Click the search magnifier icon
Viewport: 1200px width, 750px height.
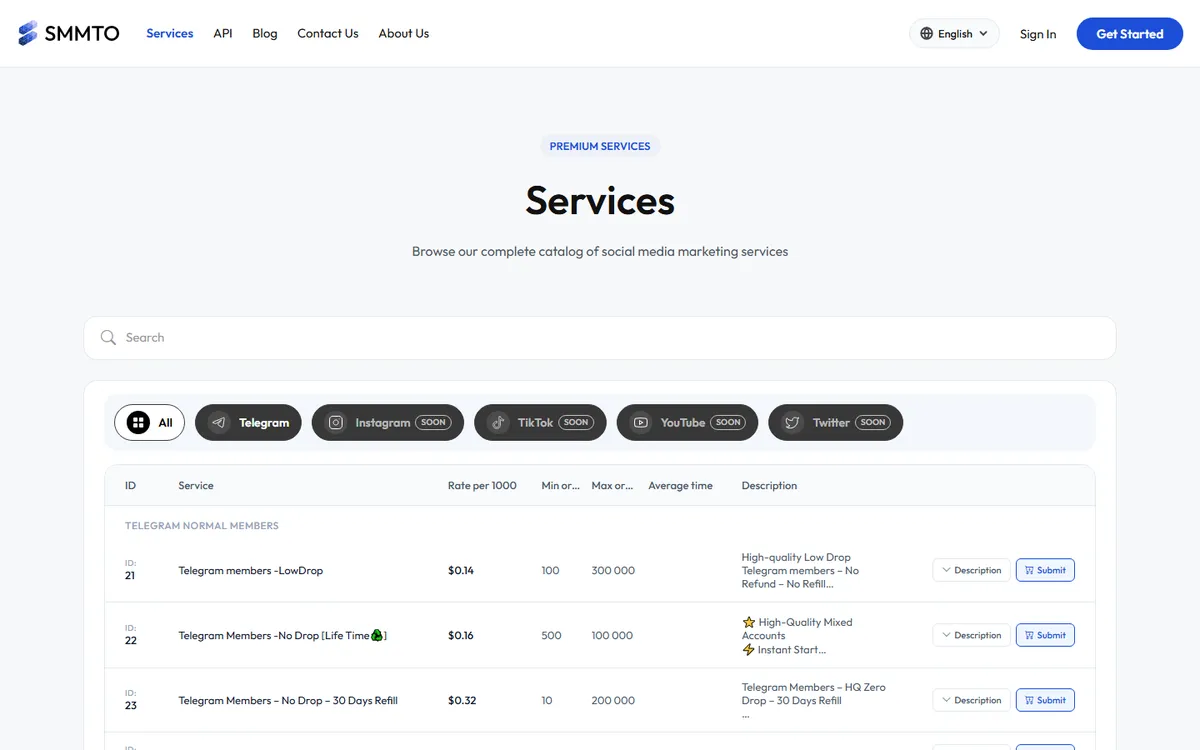[x=108, y=338]
